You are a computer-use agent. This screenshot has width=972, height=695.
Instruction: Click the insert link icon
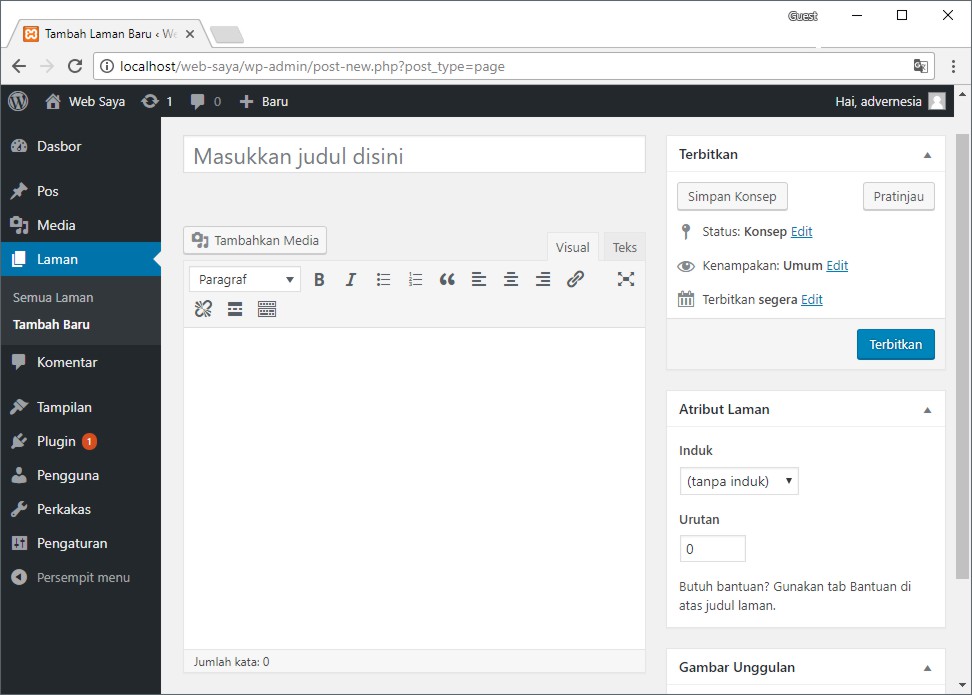[x=575, y=280]
